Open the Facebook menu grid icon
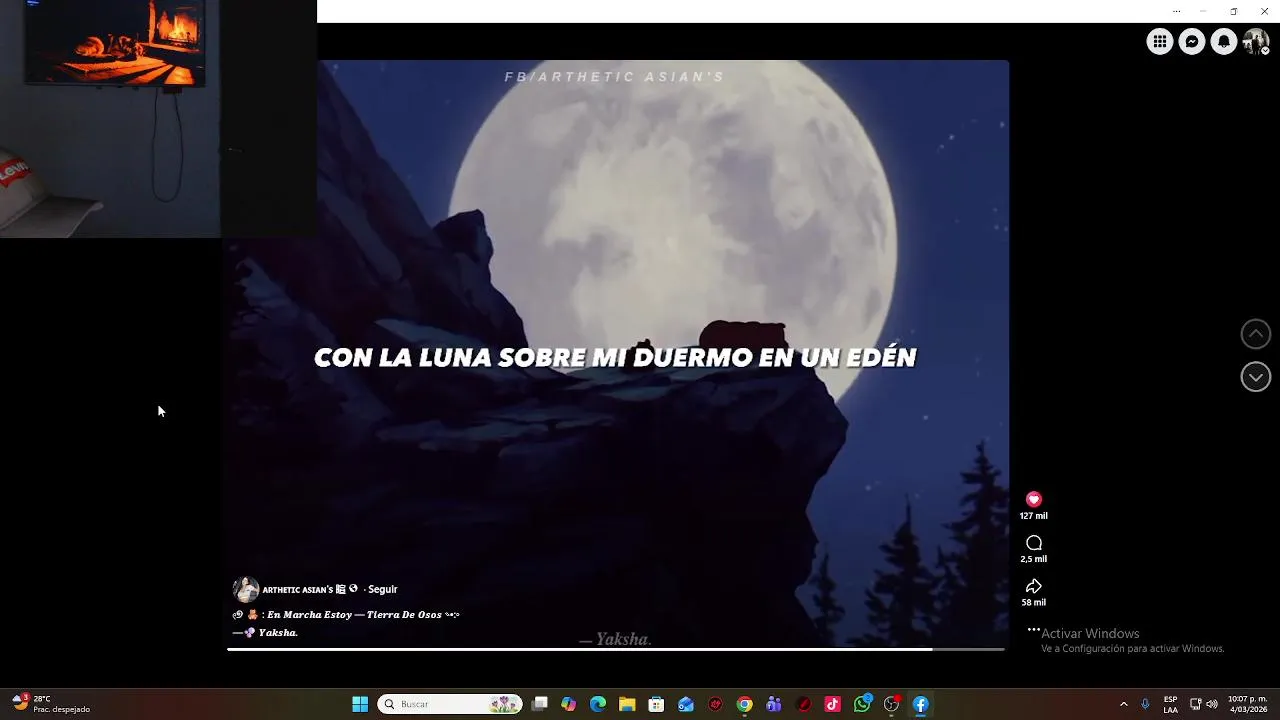 (1159, 41)
